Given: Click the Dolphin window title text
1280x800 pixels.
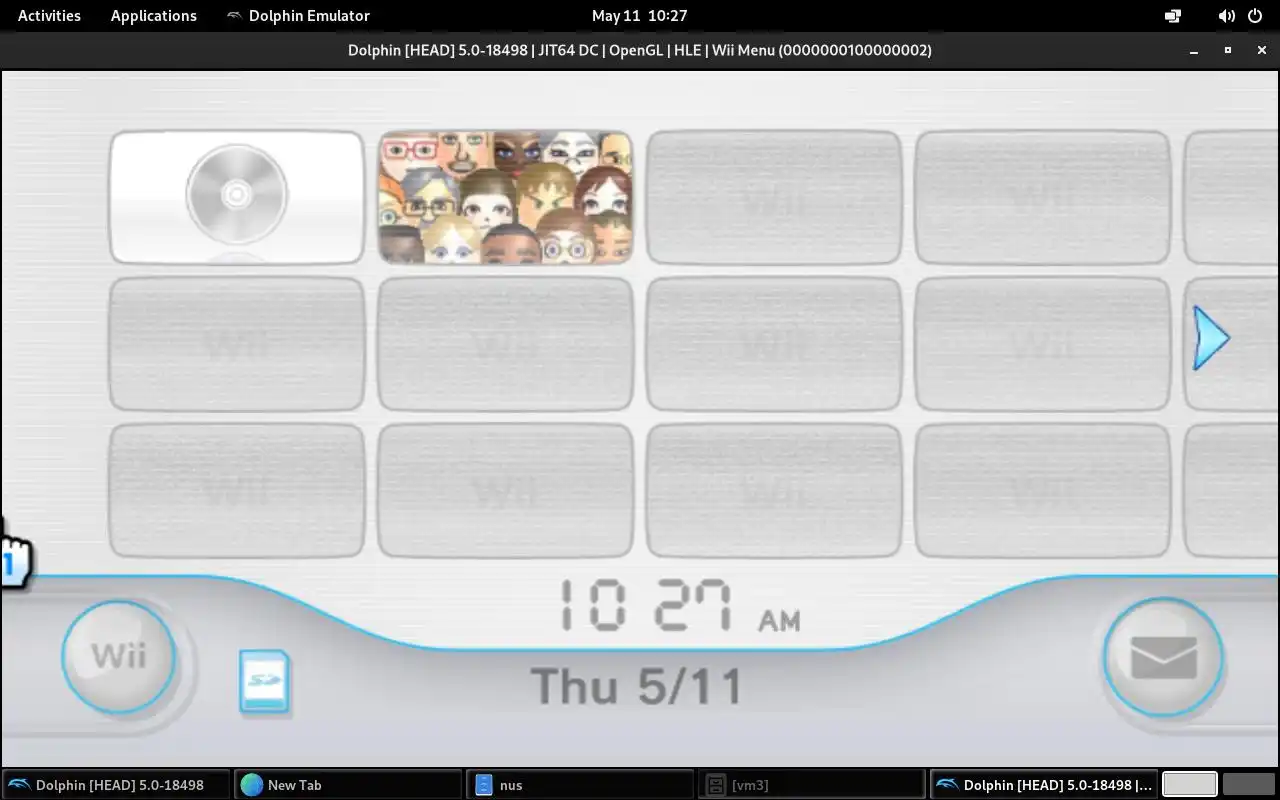Looking at the screenshot, I should tap(640, 50).
